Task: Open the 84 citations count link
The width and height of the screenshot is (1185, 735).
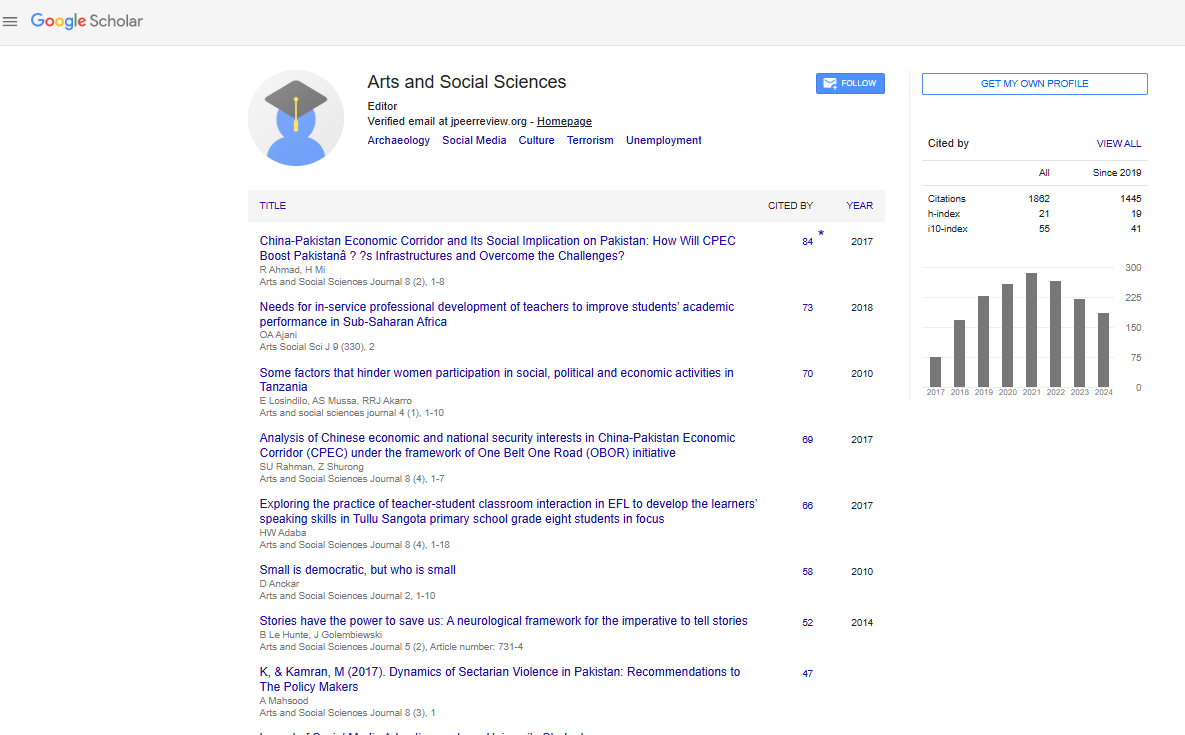Action: (807, 242)
